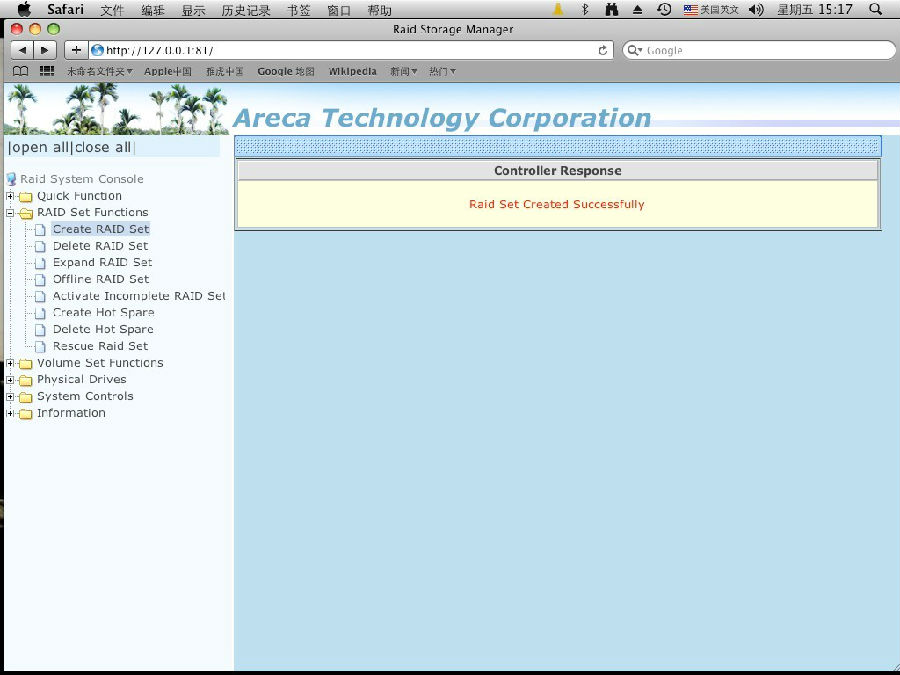Open the Safari menu
The width and height of the screenshot is (900, 675).
pos(65,10)
